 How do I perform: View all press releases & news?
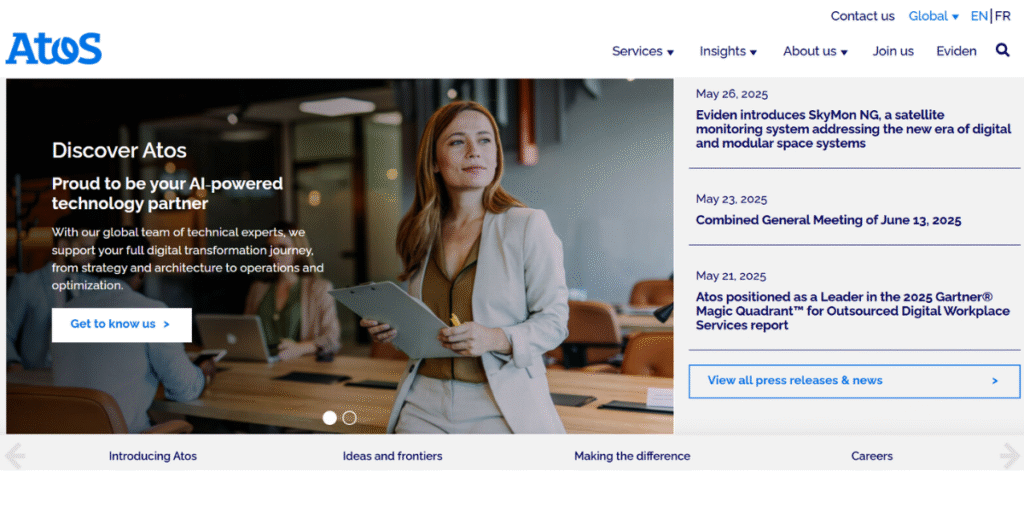point(854,381)
